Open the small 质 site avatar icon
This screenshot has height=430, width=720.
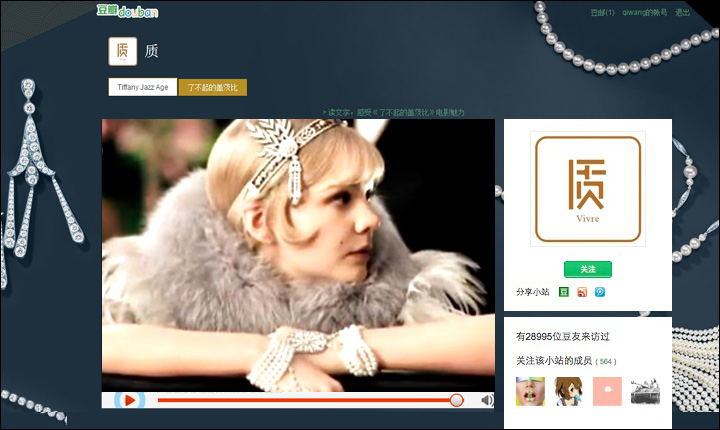123,51
